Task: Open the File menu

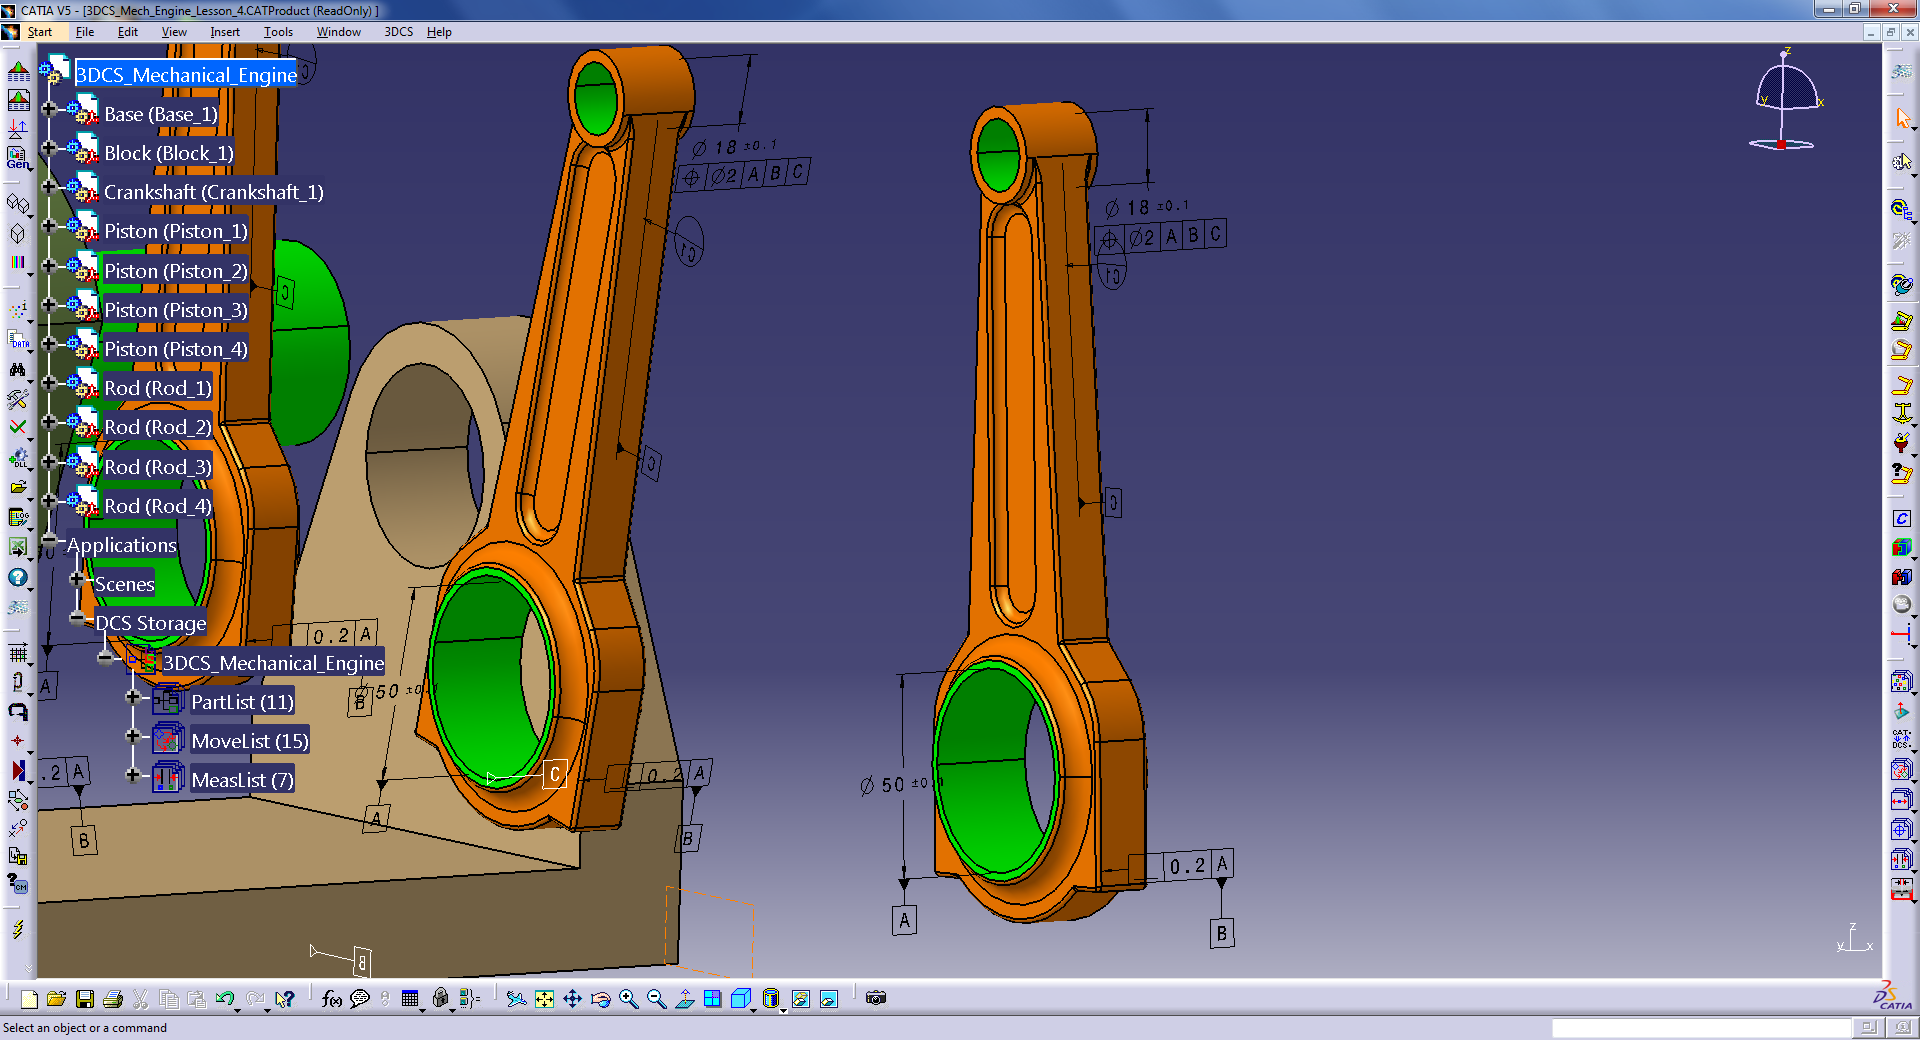Action: 85,32
